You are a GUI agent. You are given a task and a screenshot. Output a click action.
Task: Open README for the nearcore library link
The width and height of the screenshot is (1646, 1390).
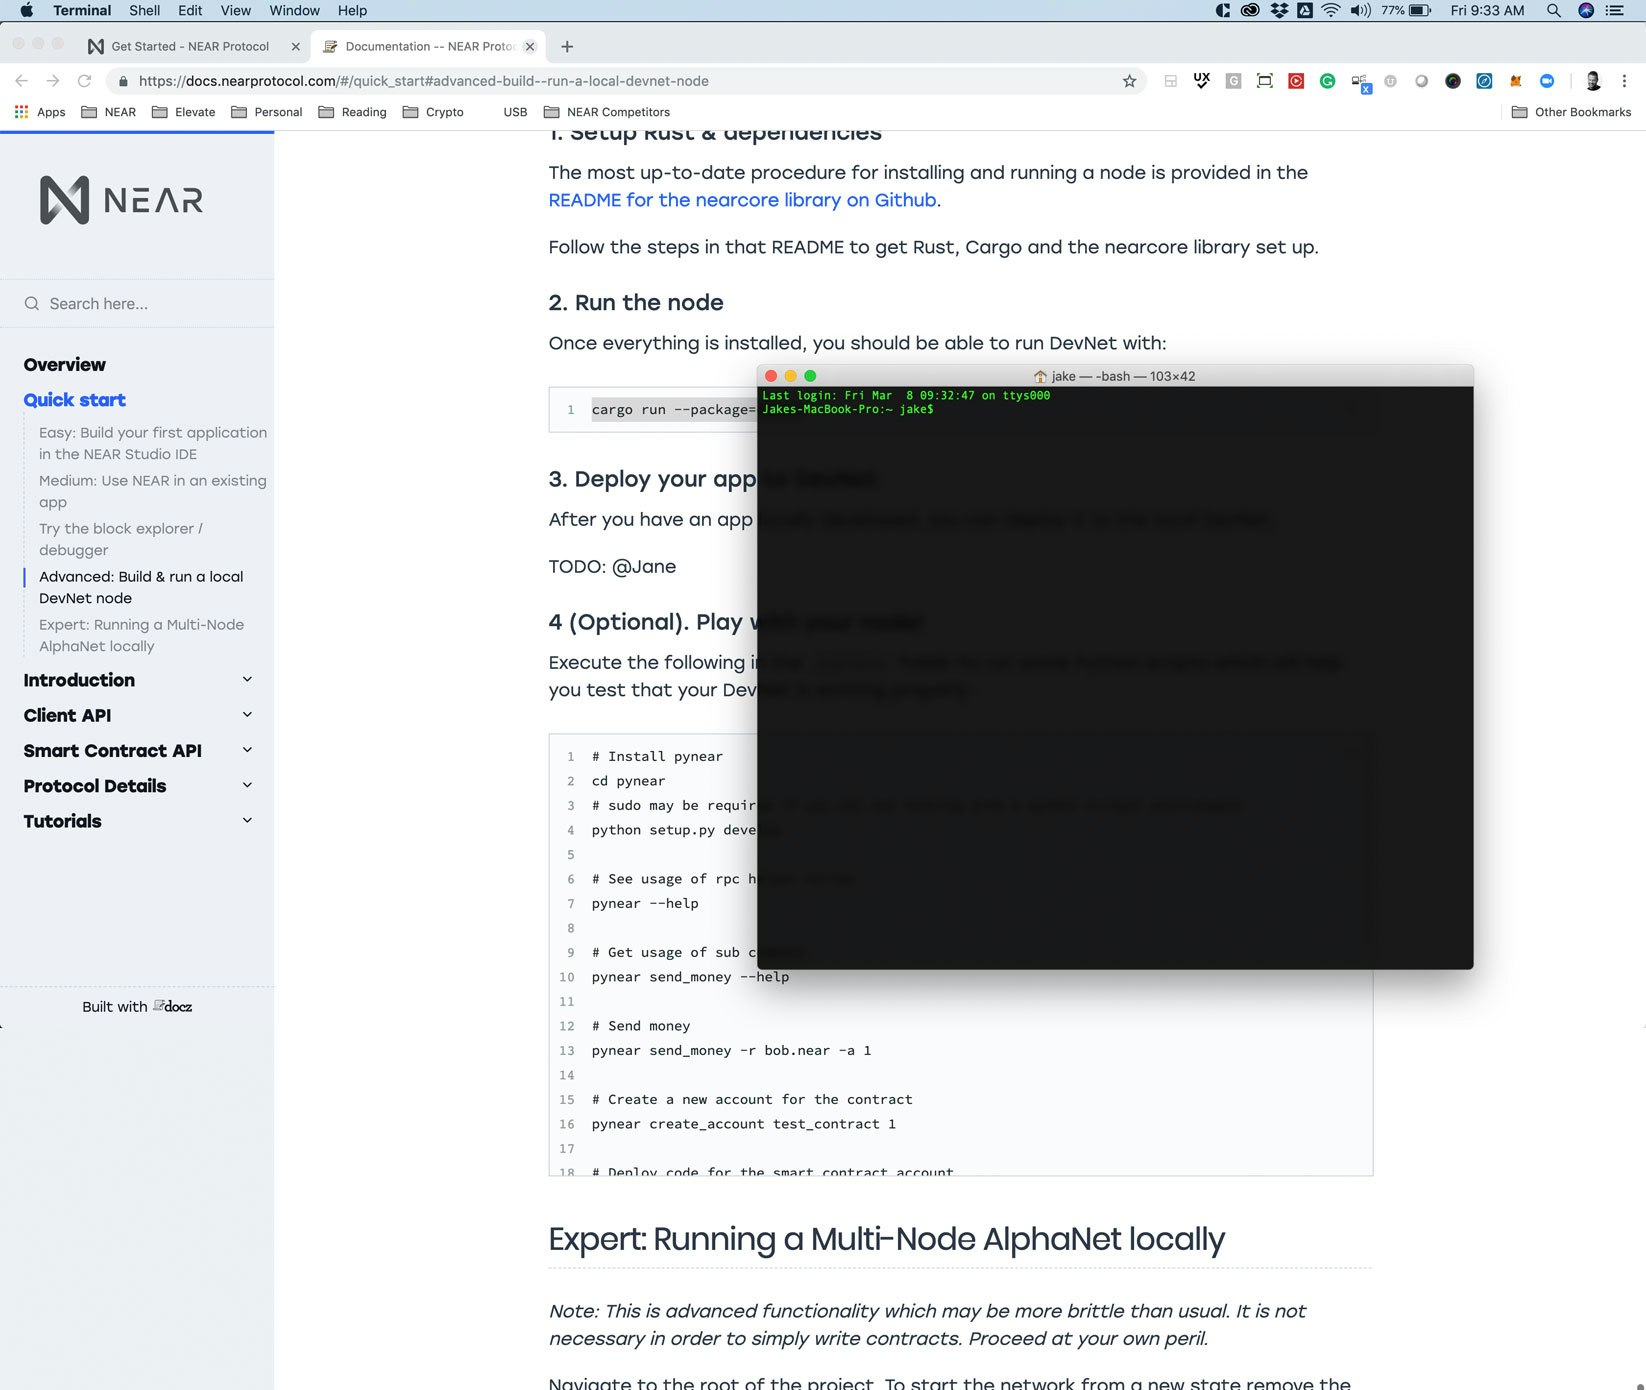tap(742, 200)
